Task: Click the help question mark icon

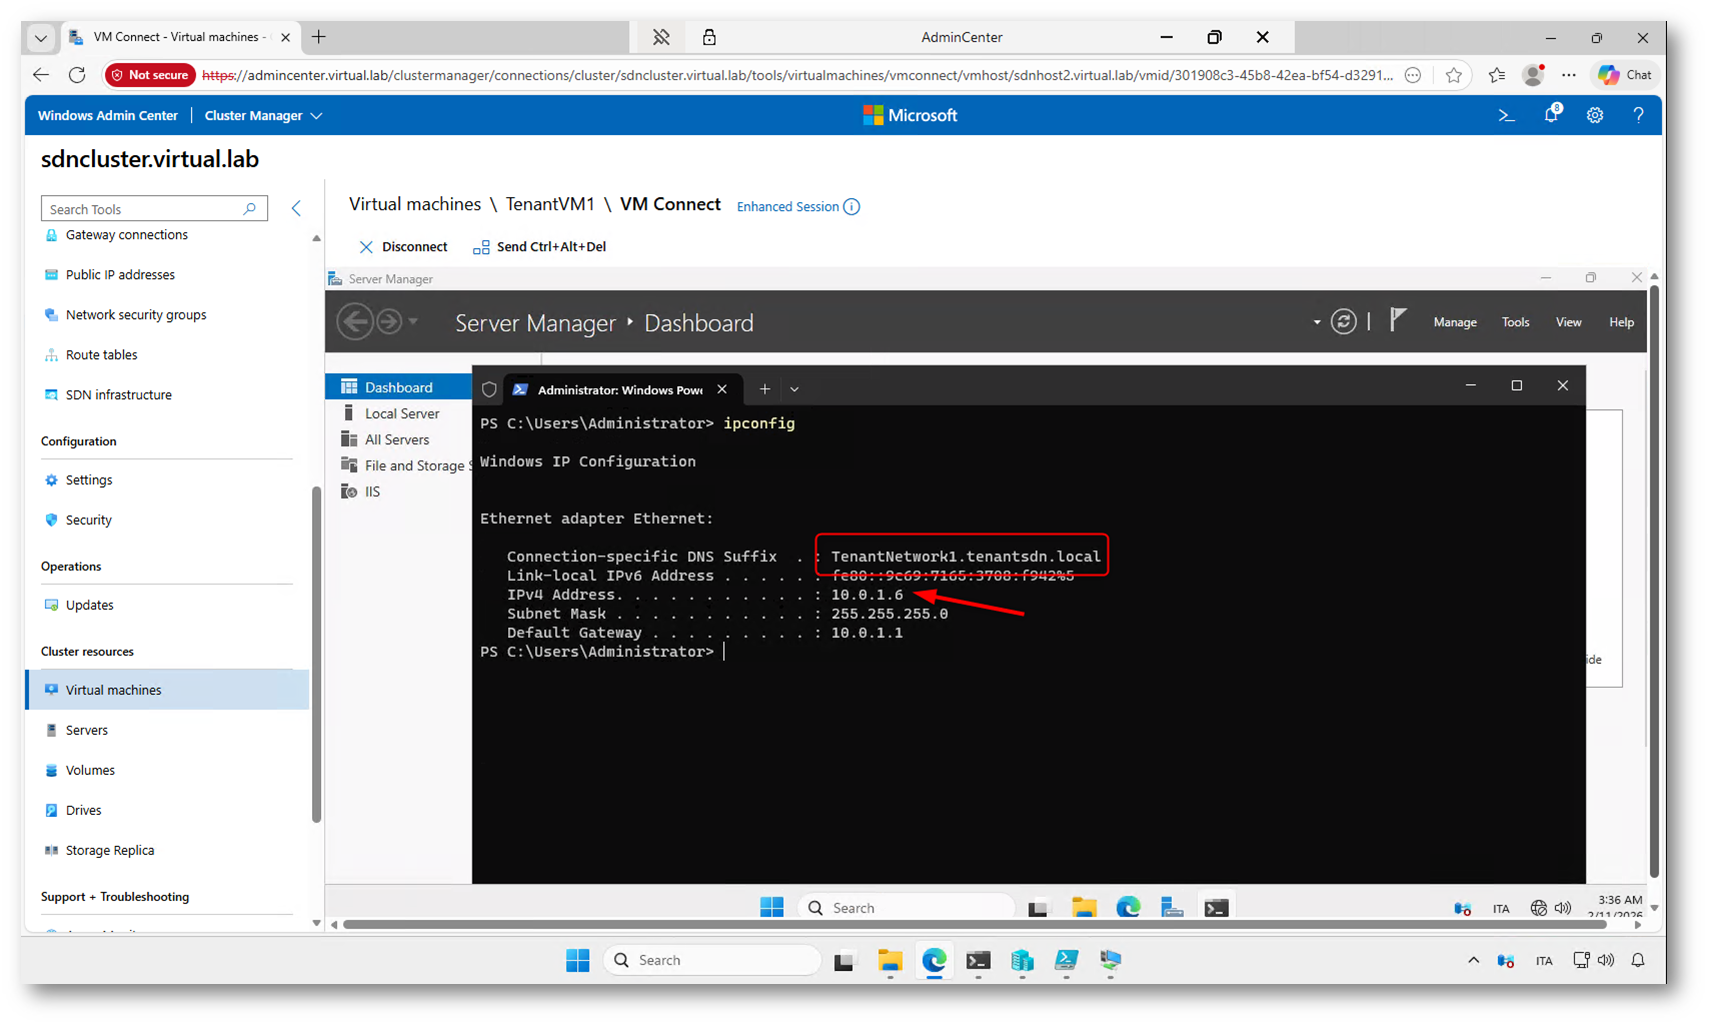Action: (1638, 116)
